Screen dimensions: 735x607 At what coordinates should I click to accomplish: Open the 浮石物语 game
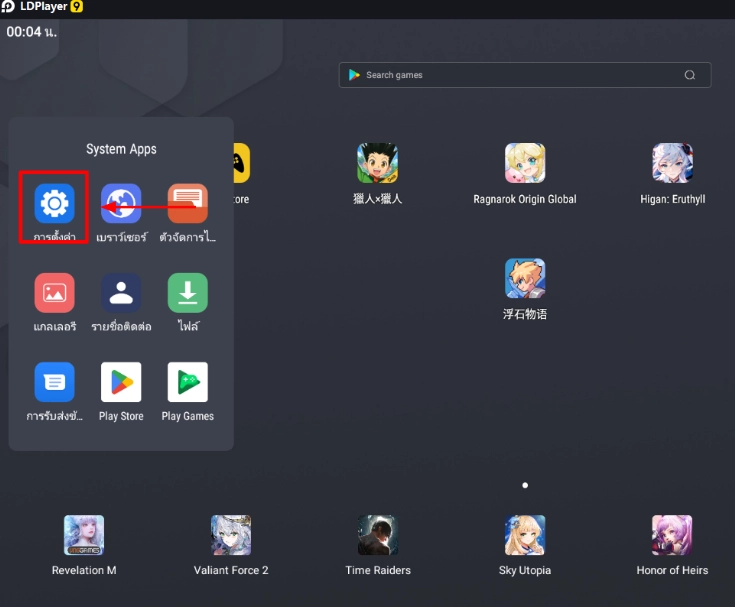click(x=525, y=279)
